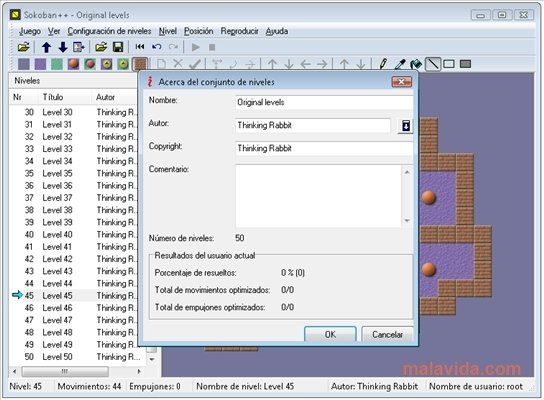Select the filled rectangle shape tool

tap(465, 64)
